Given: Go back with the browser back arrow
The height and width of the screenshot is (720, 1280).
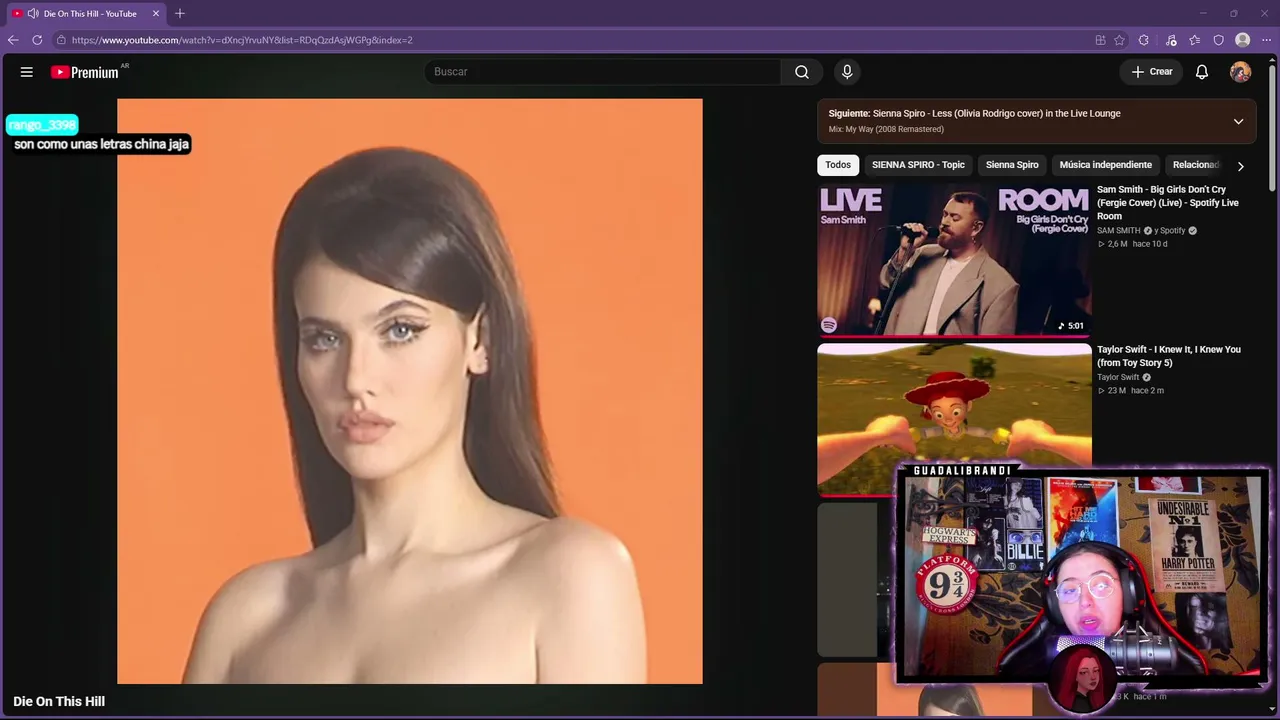Looking at the screenshot, I should [13, 40].
